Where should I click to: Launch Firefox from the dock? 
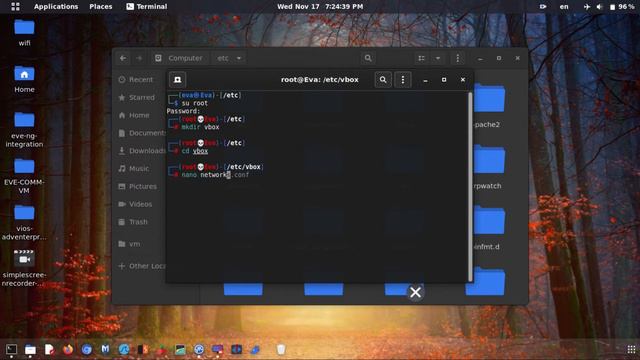coord(68,349)
